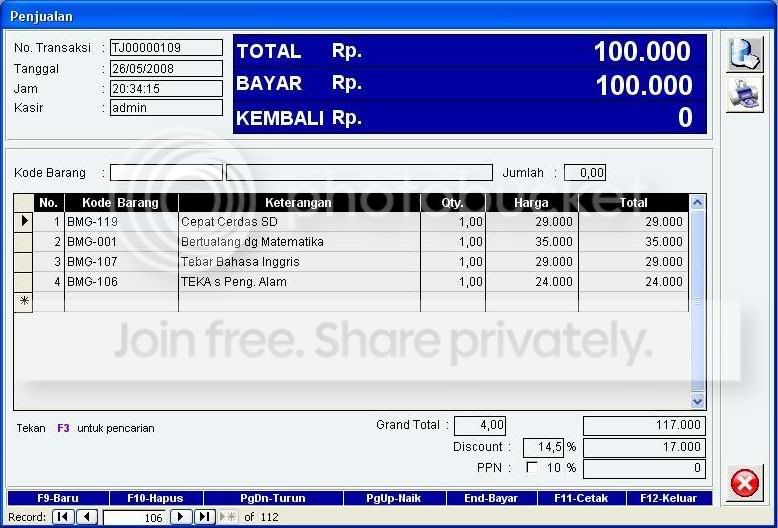Viewport: 778px width, 528px height.
Task: Click the vertical scrollbar track of the table
Action: pyautogui.click(x=698, y=302)
